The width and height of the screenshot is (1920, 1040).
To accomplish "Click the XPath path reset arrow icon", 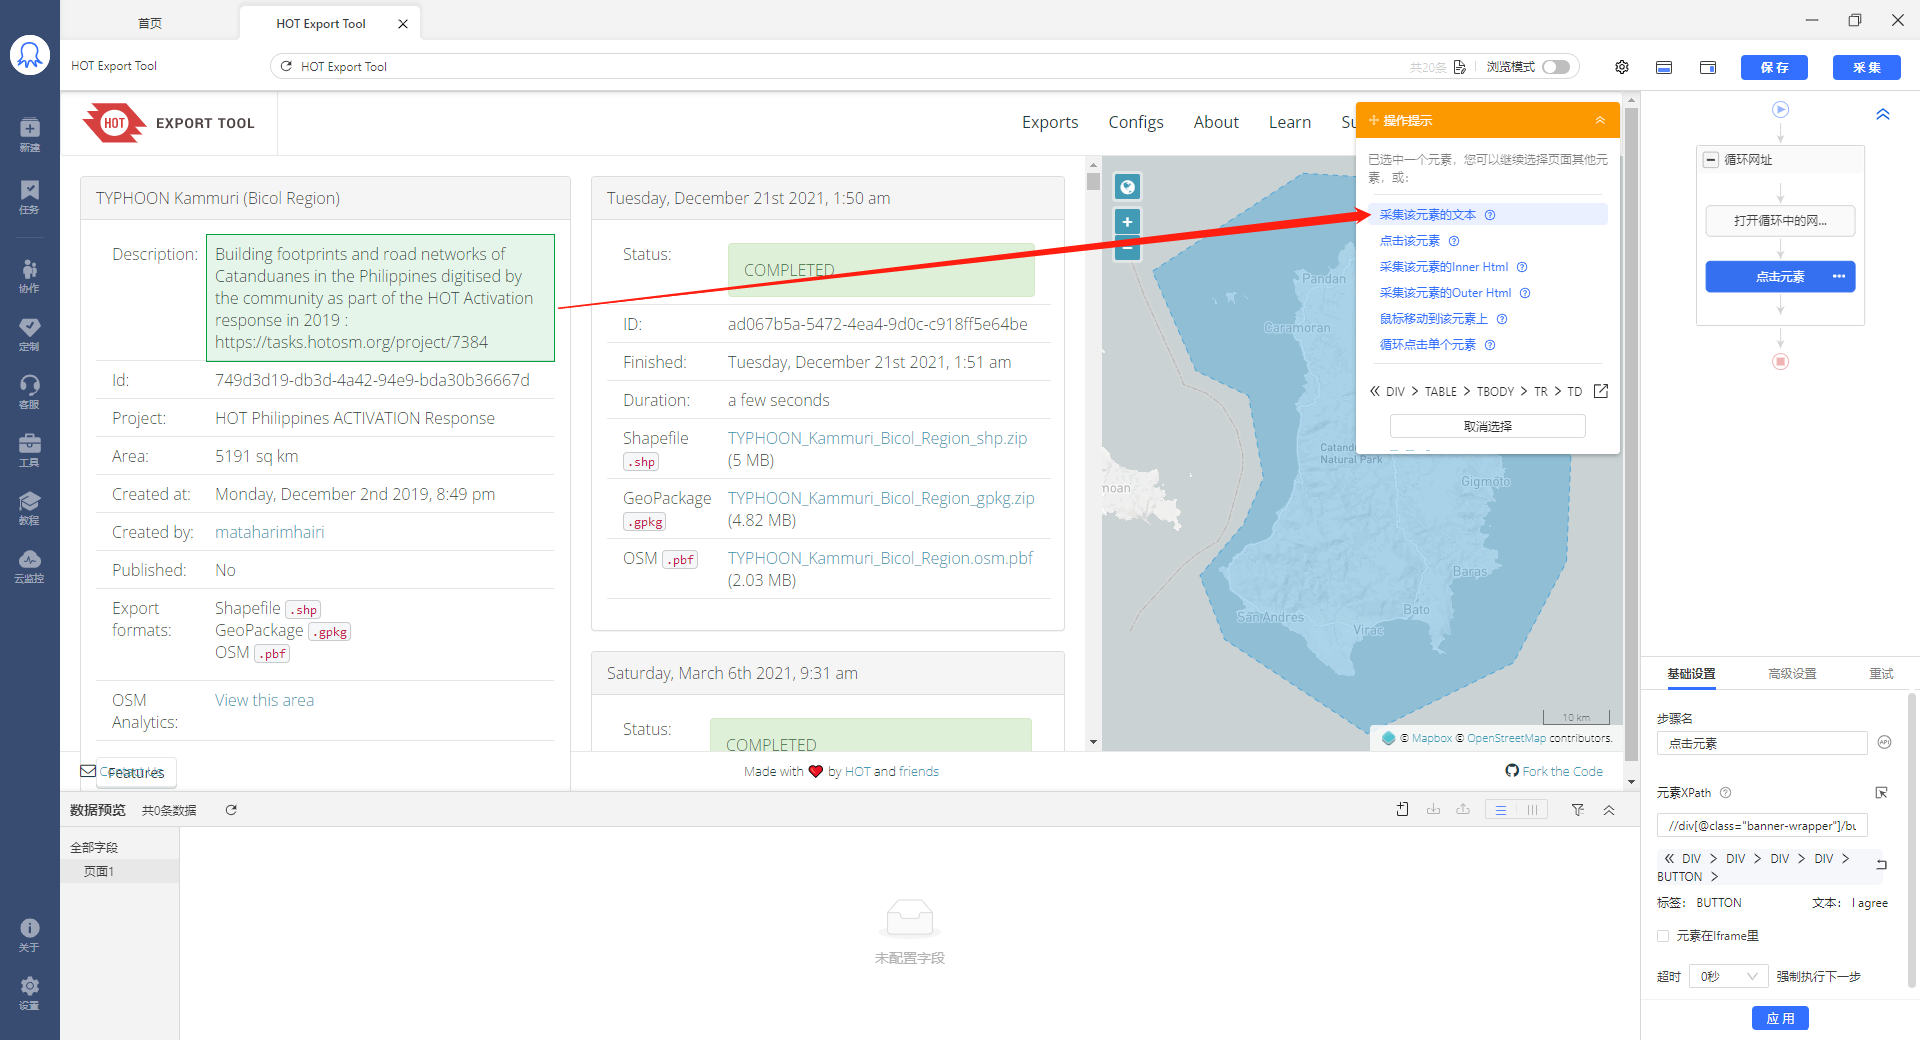I will [x=1881, y=865].
